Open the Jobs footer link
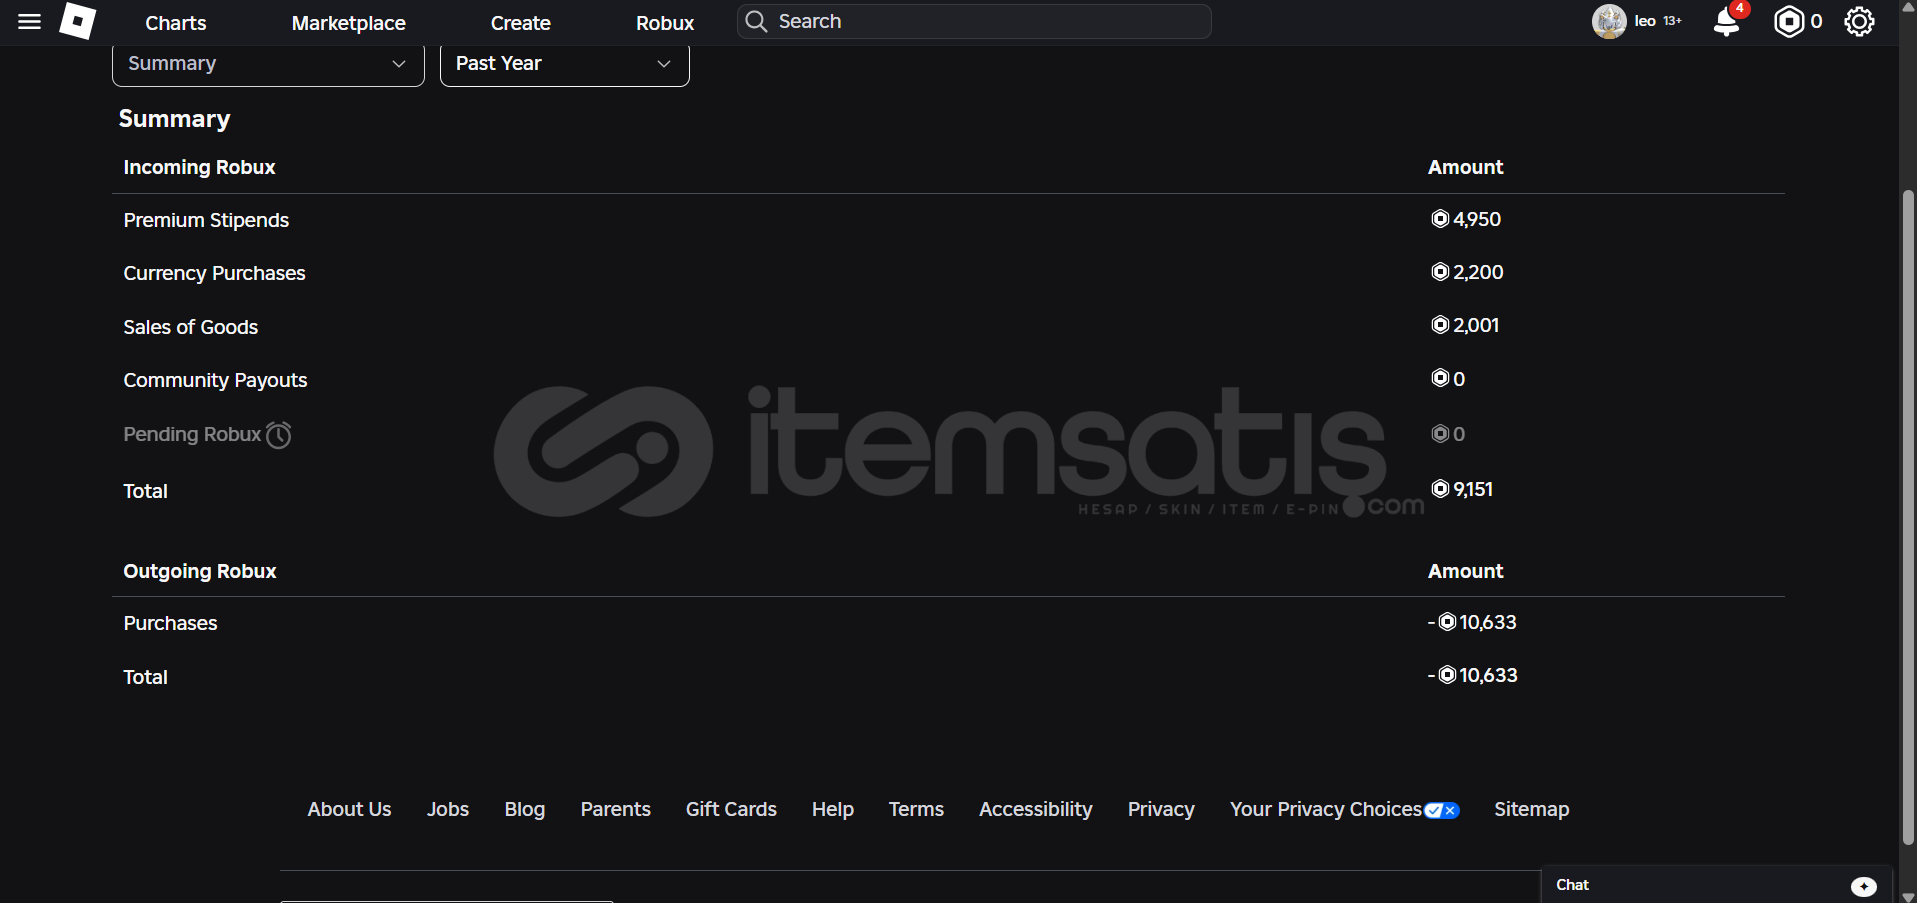The image size is (1917, 903). 448,809
